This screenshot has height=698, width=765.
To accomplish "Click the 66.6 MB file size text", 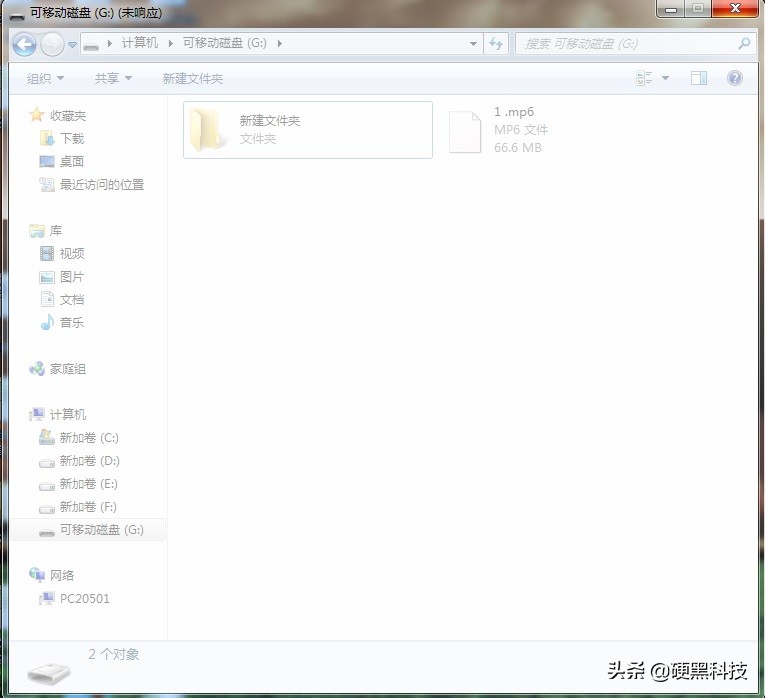I will tap(518, 148).
